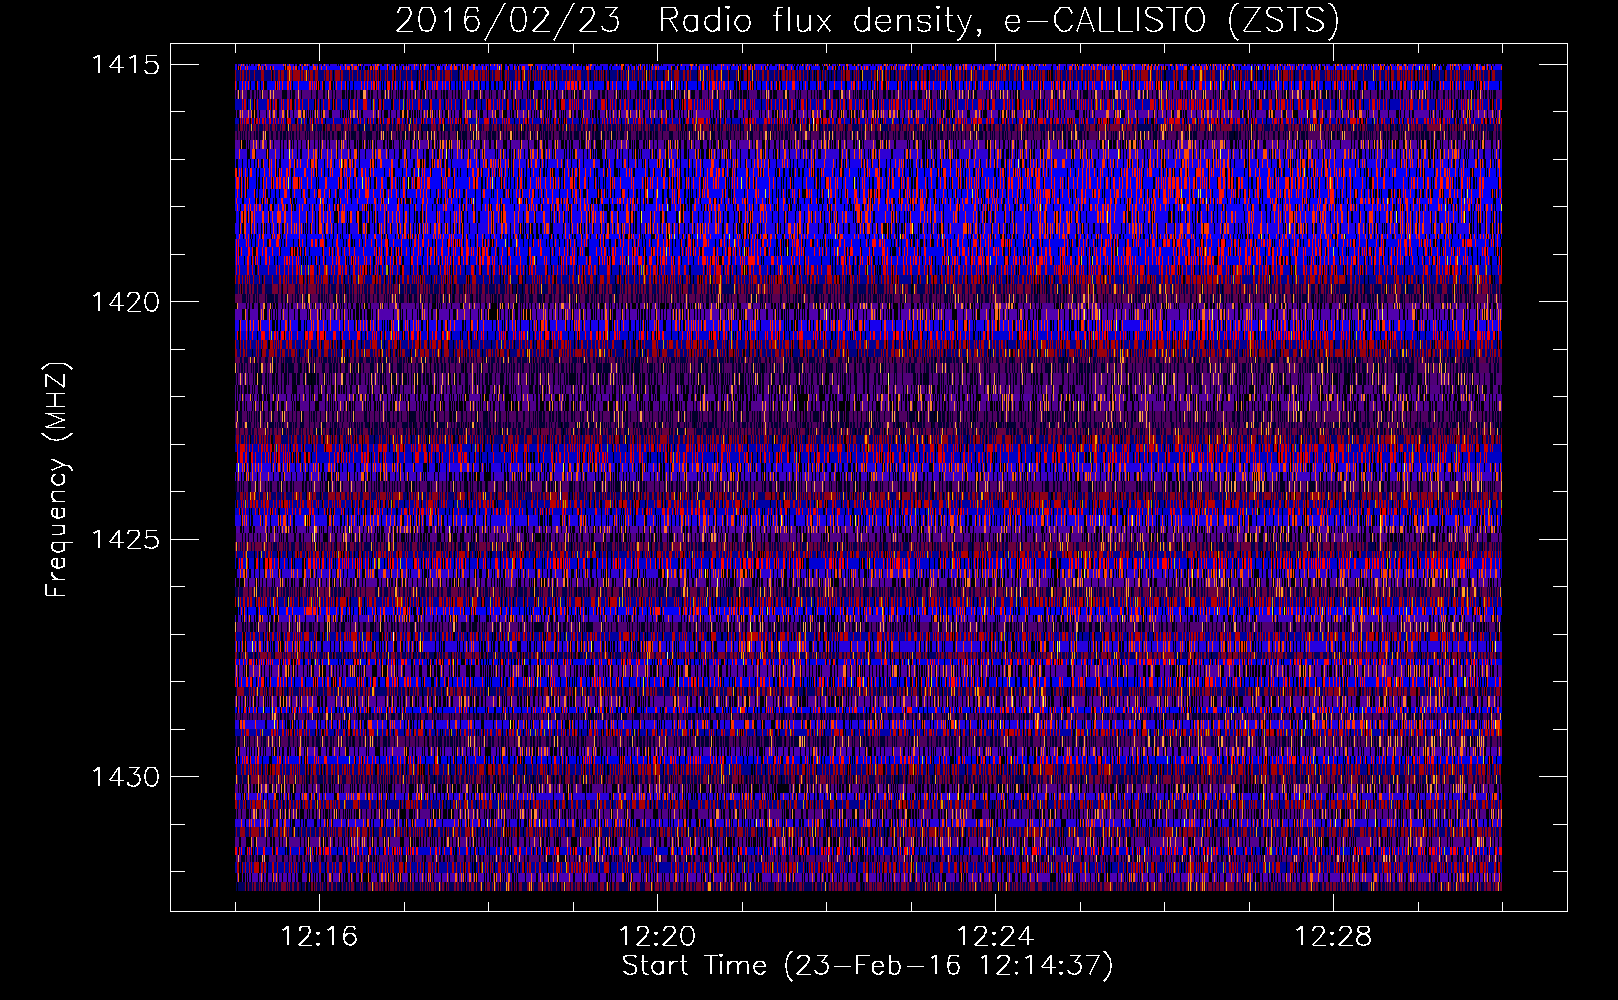Click the 1425 frequency tick label
The image size is (1618, 1000).
[x=125, y=540]
